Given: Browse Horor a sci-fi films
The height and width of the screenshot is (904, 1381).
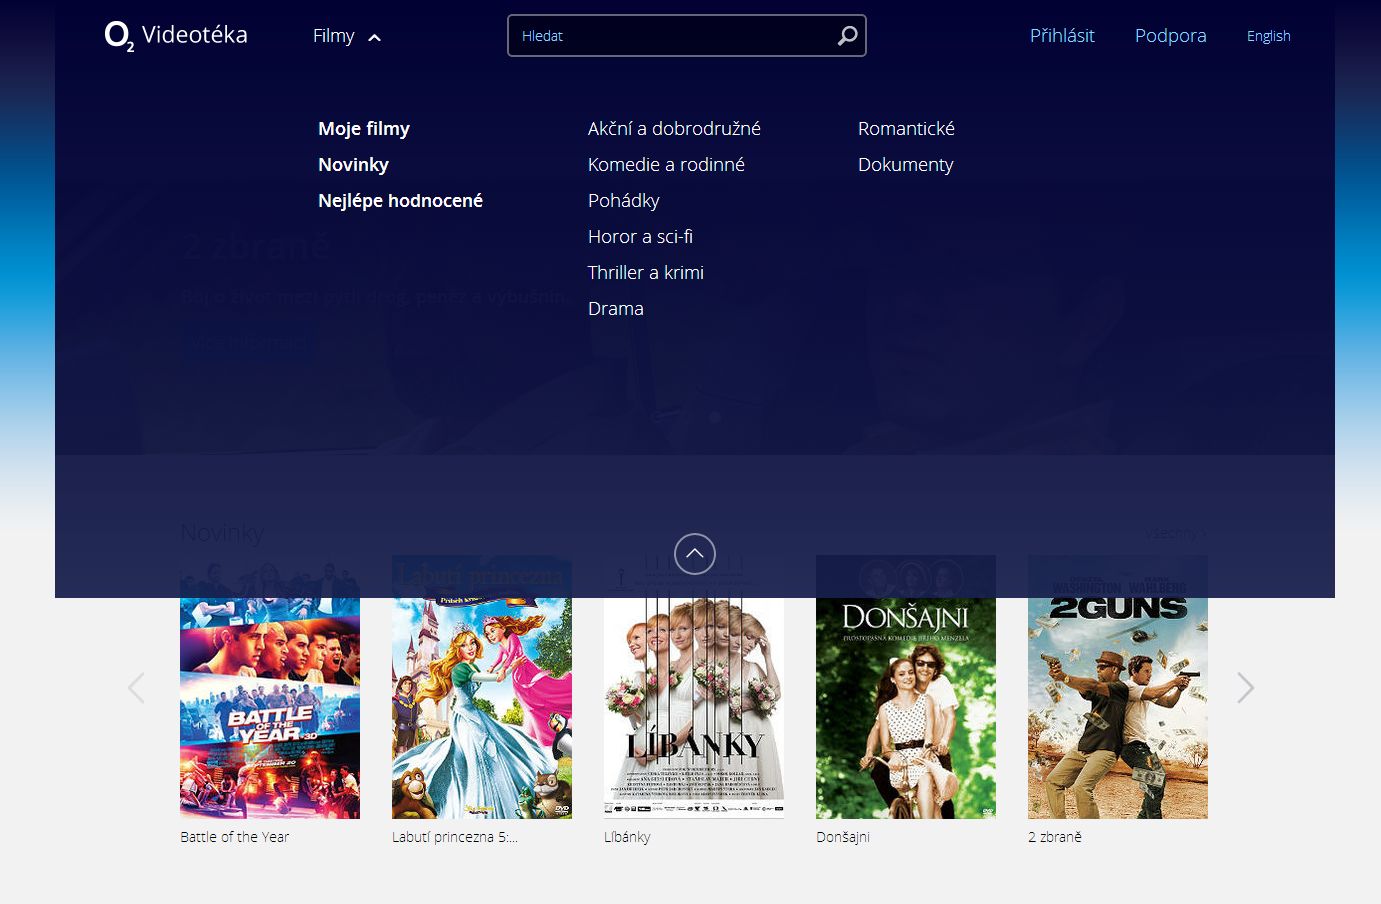Looking at the screenshot, I should pos(640,236).
